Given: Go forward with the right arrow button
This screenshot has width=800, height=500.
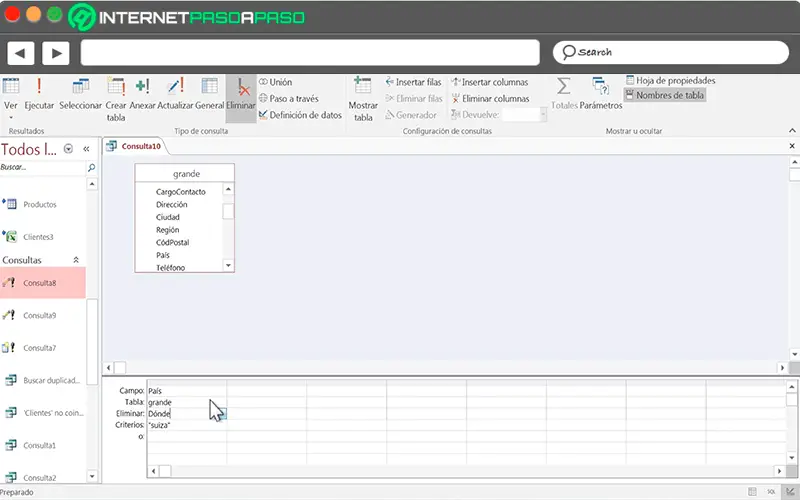Looking at the screenshot, I should (56, 53).
